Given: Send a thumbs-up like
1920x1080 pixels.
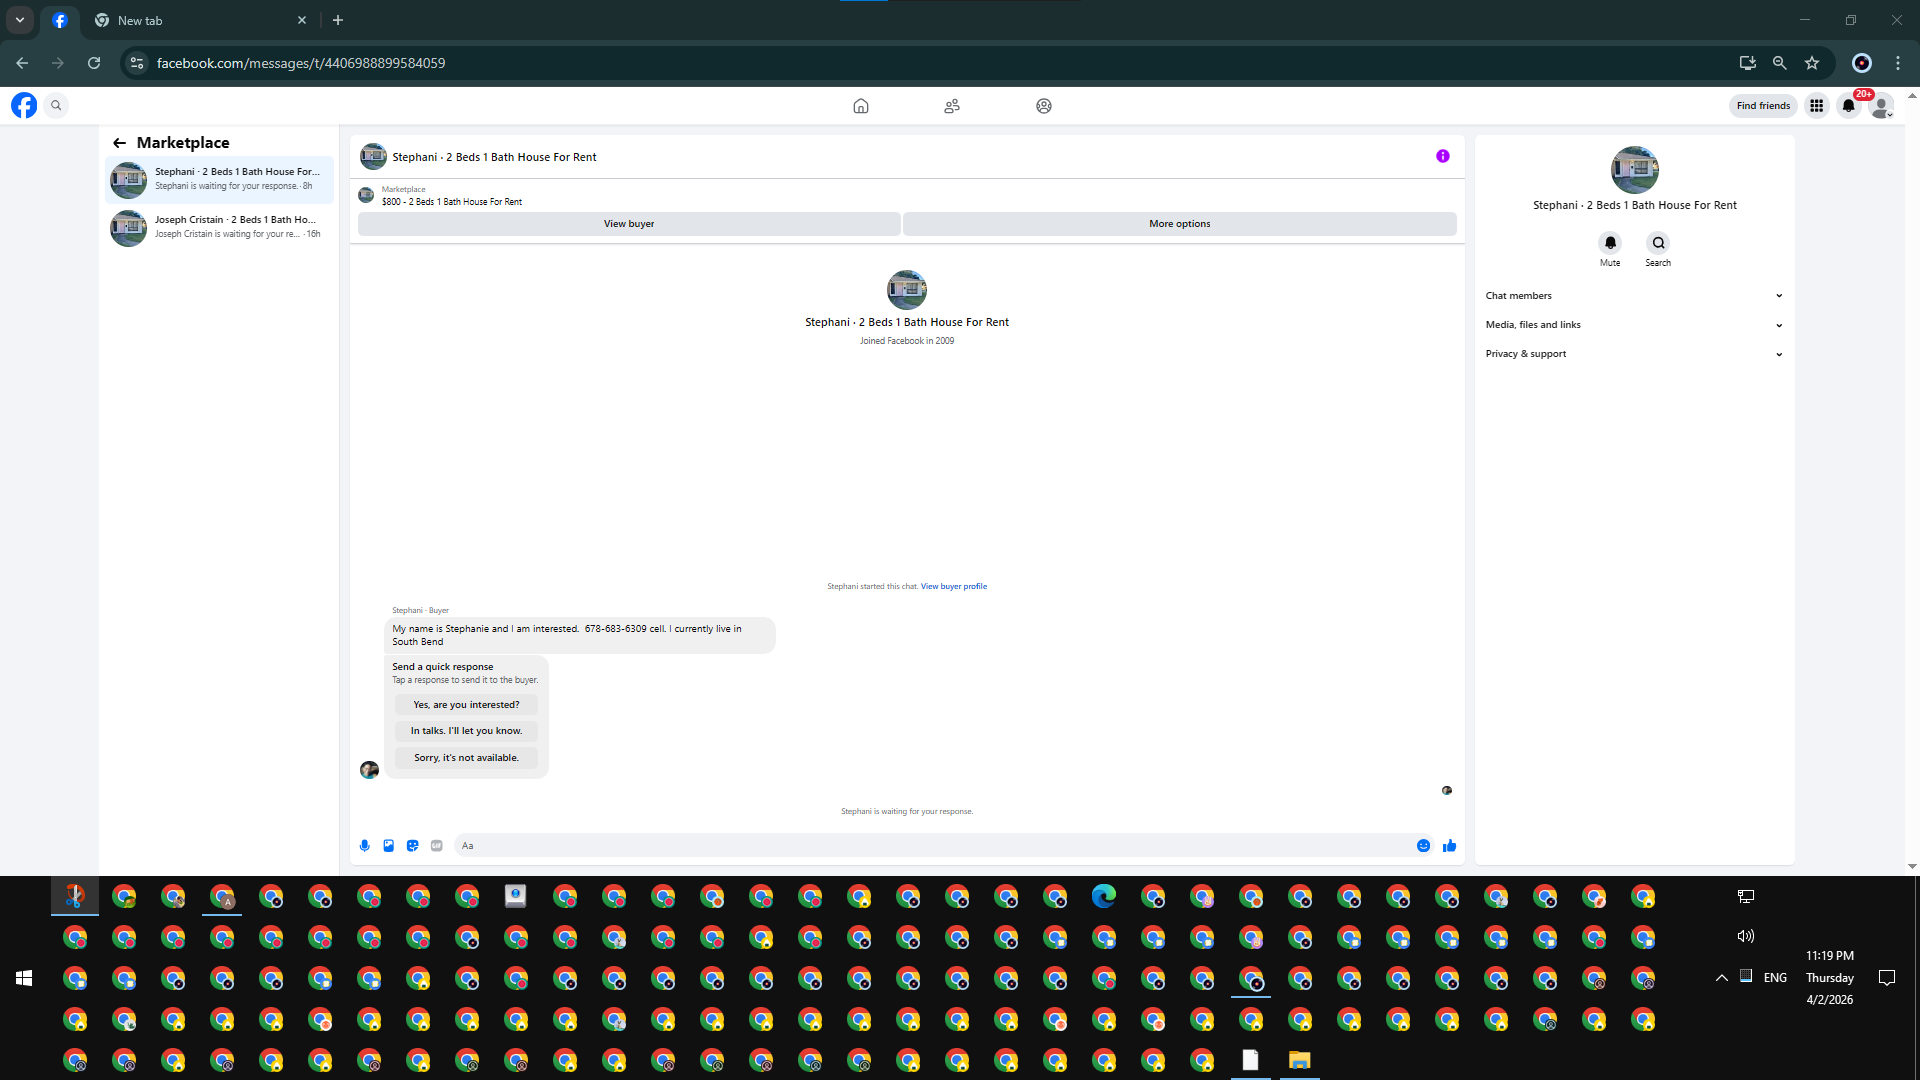Looking at the screenshot, I should pyautogui.click(x=1450, y=846).
